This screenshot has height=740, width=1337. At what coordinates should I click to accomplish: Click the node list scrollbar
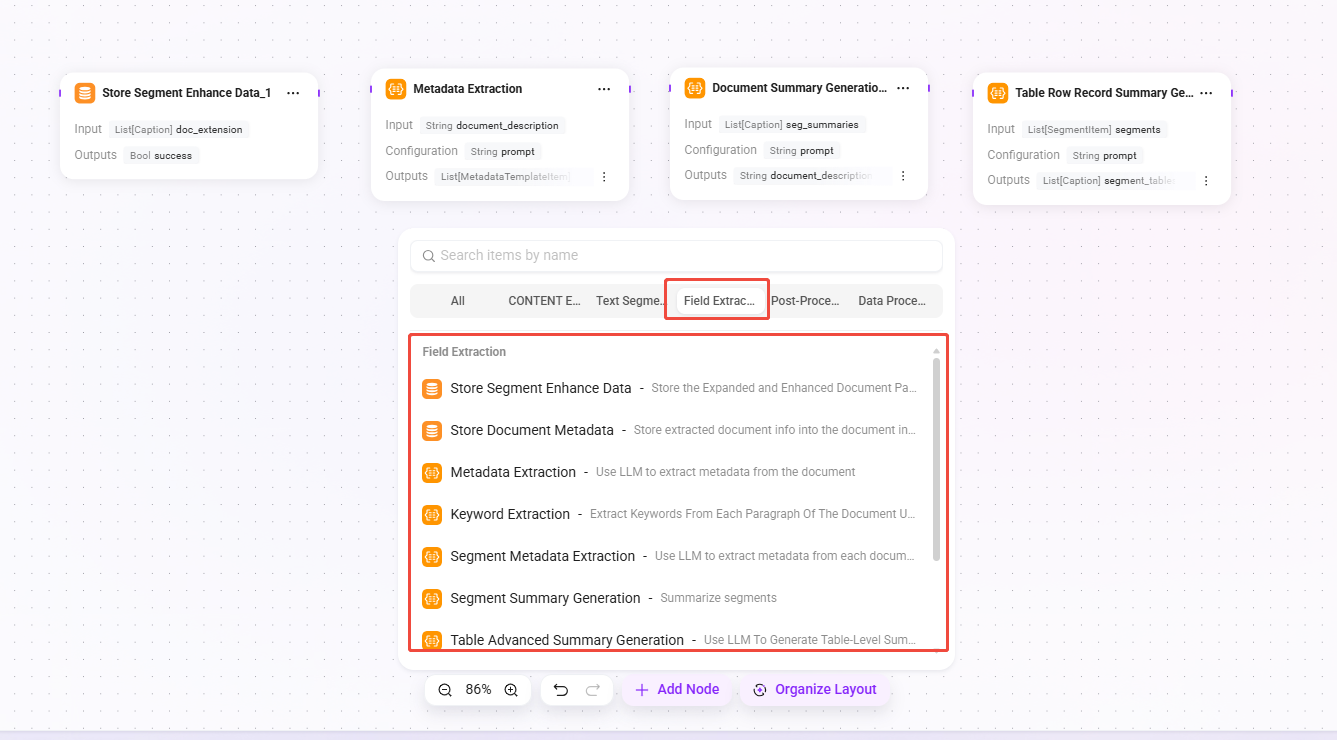(936, 458)
